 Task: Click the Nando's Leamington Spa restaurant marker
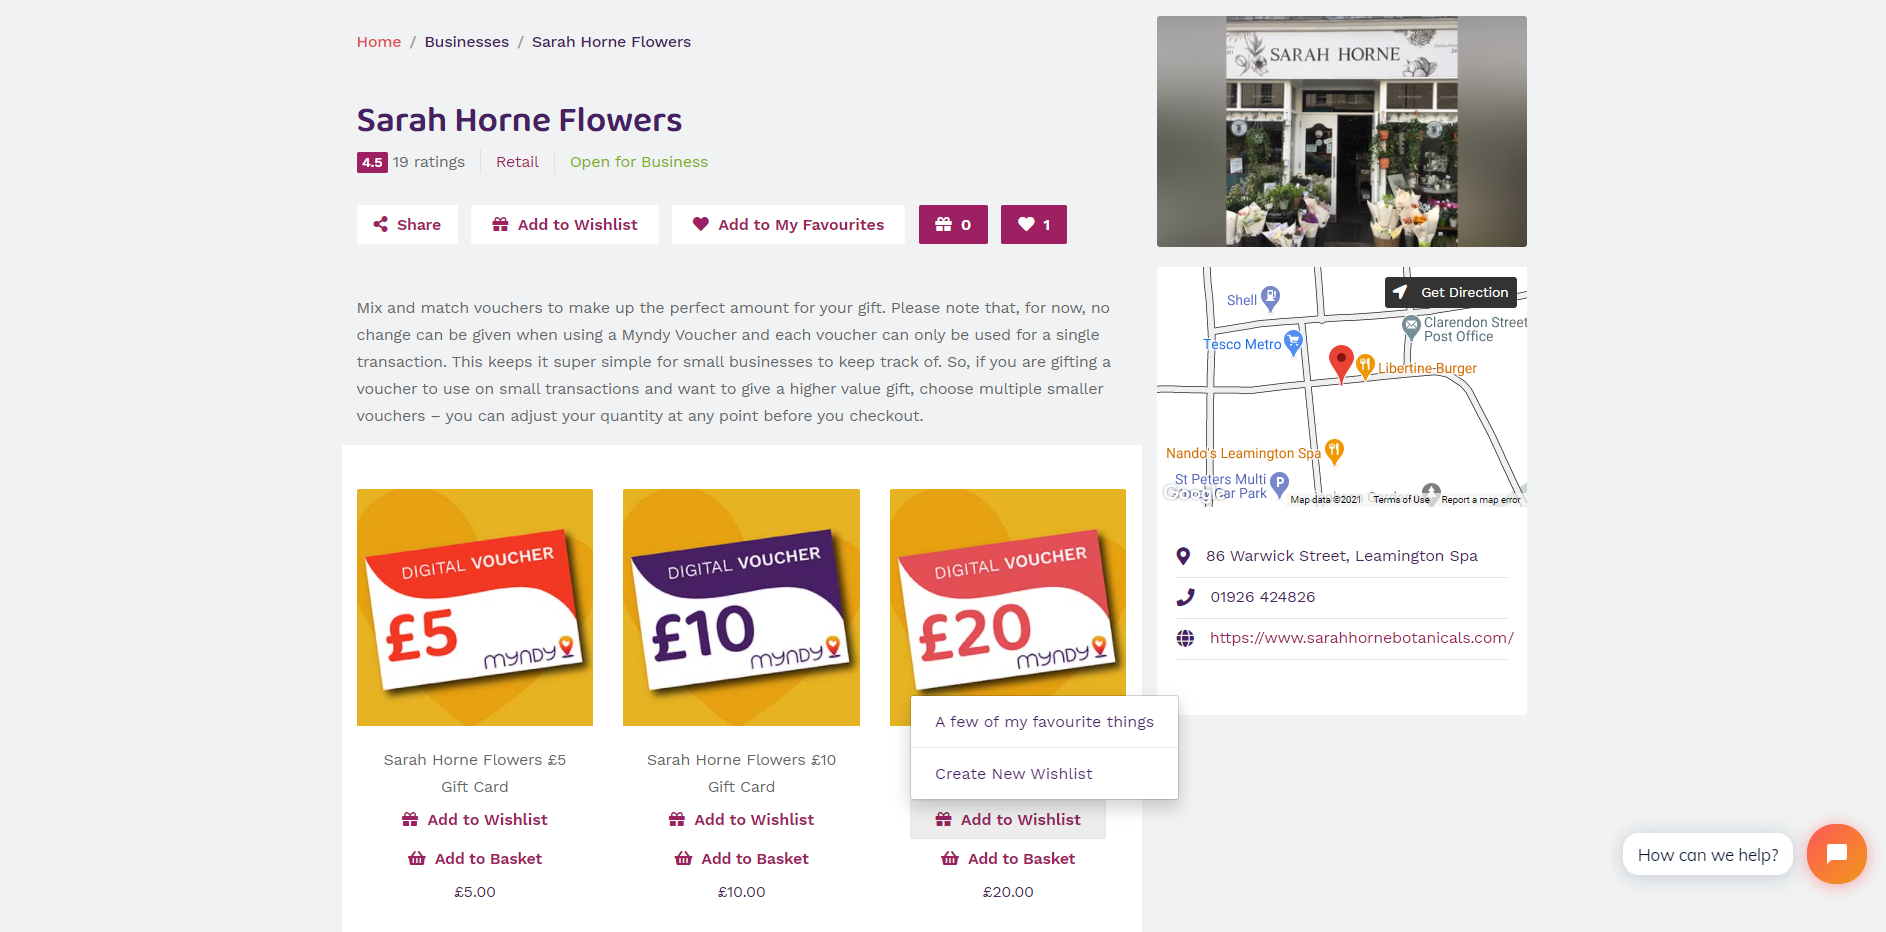point(1334,451)
